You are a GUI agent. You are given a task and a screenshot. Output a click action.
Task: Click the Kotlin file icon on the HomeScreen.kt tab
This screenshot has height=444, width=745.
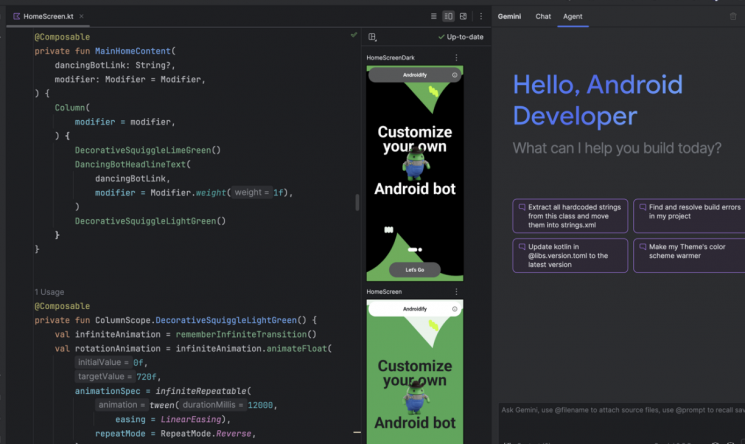(x=17, y=16)
